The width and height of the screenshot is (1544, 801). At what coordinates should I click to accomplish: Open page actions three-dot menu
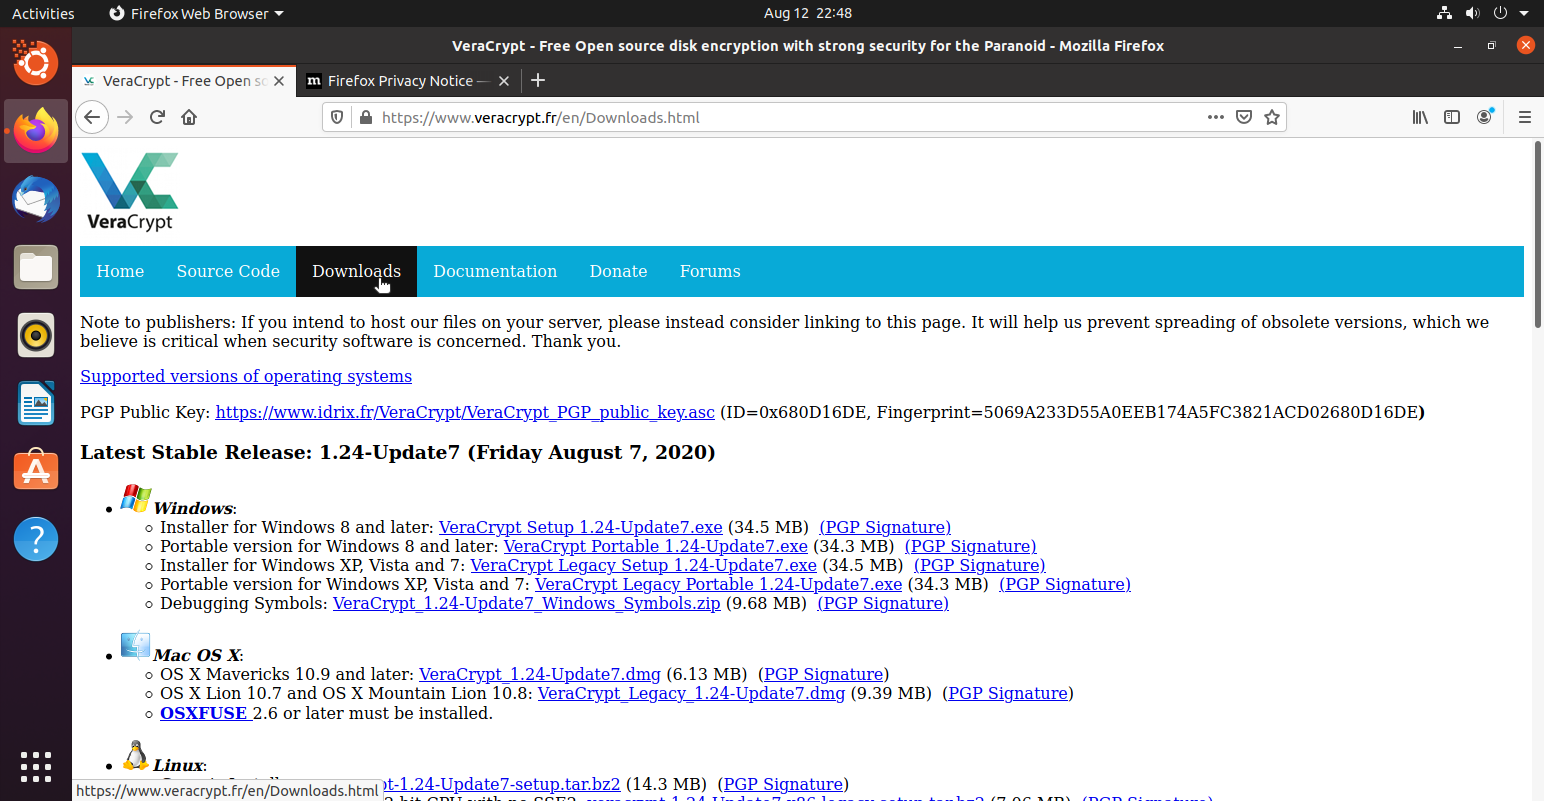pyautogui.click(x=1216, y=117)
